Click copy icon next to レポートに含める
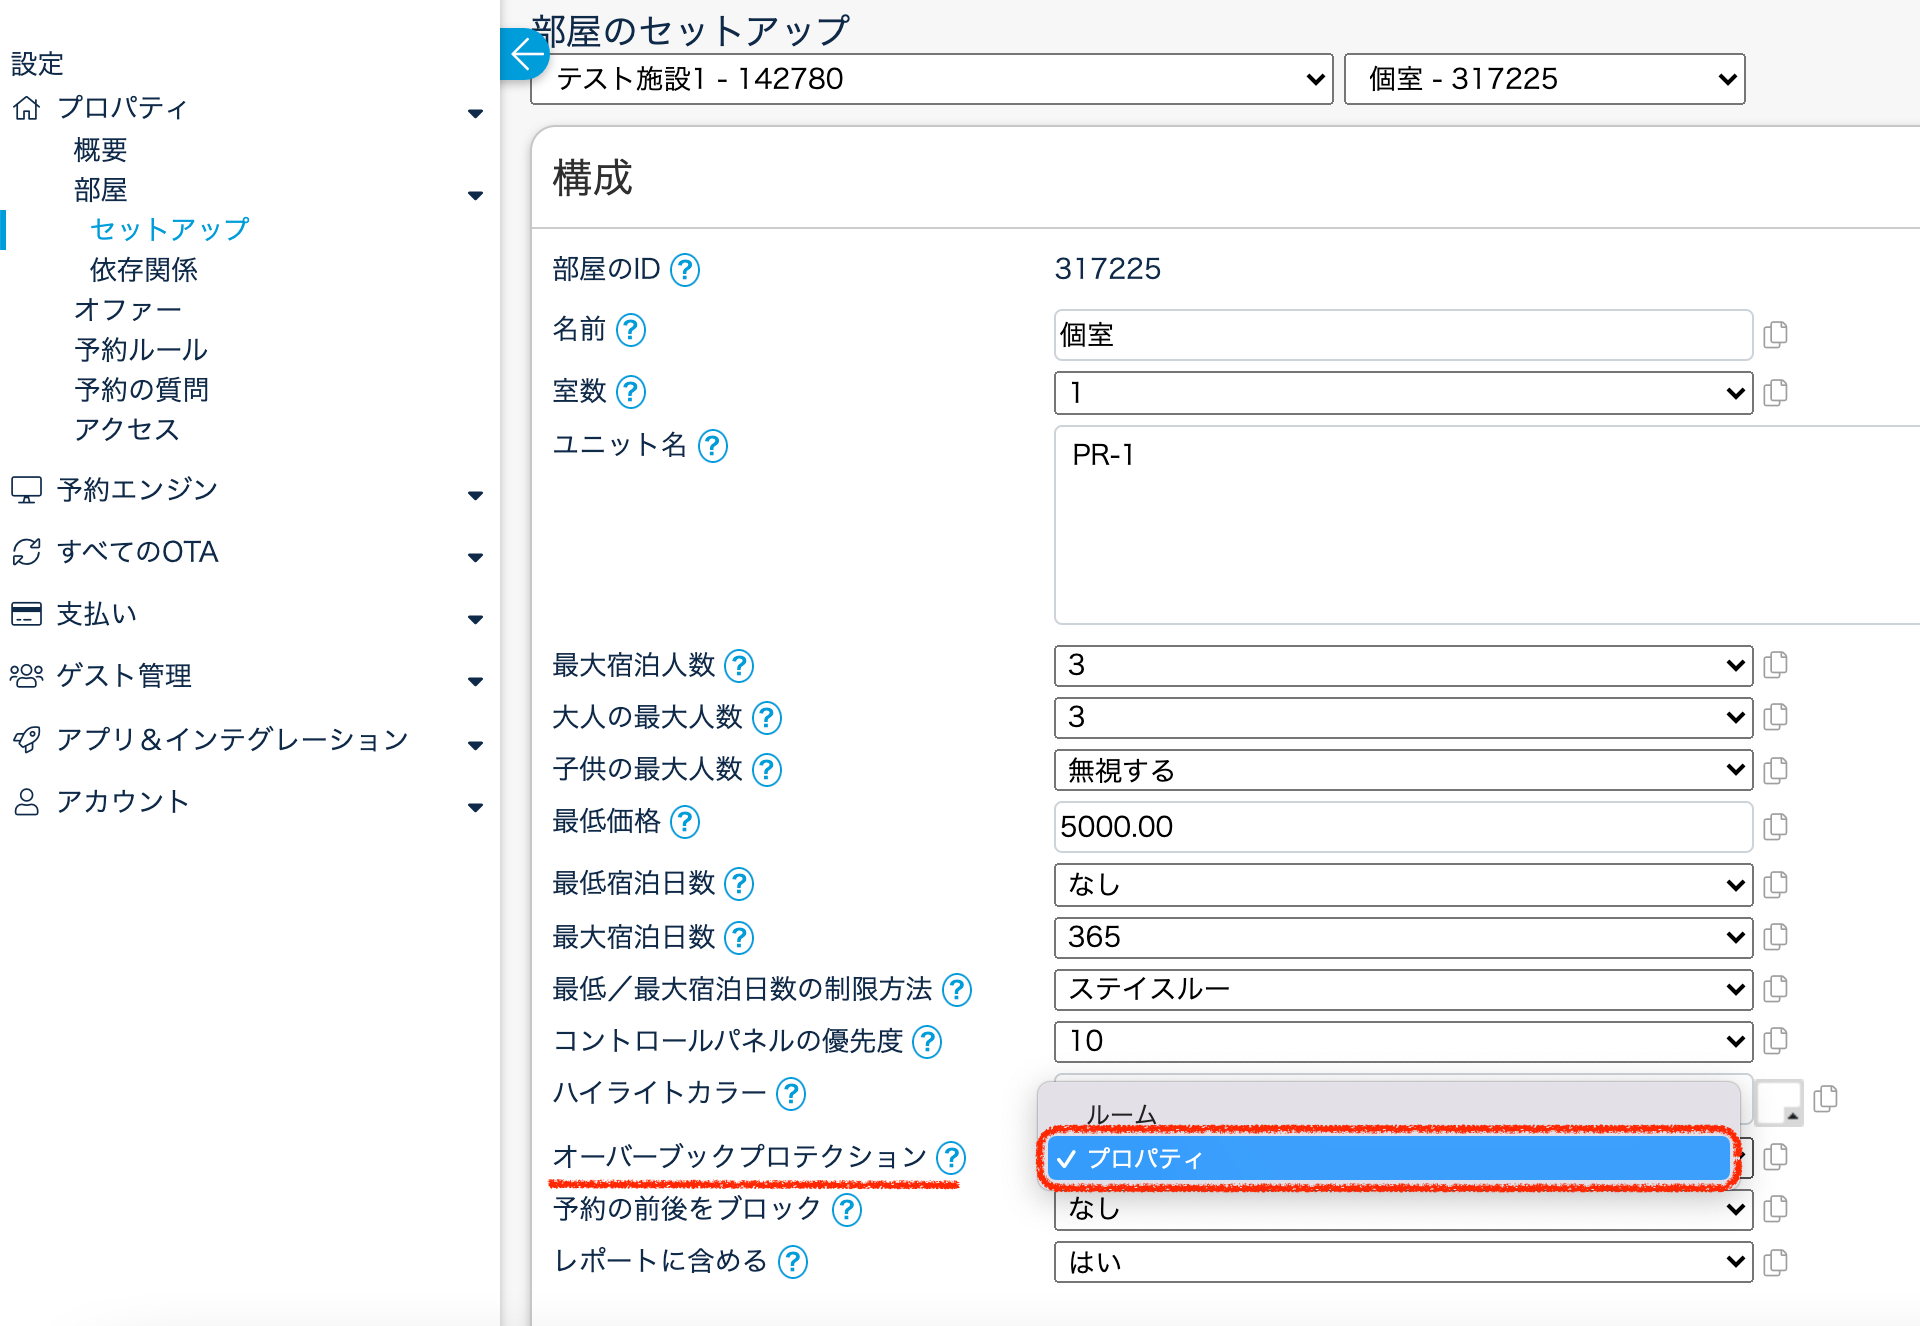Viewport: 1920px width, 1326px height. [x=1775, y=1262]
